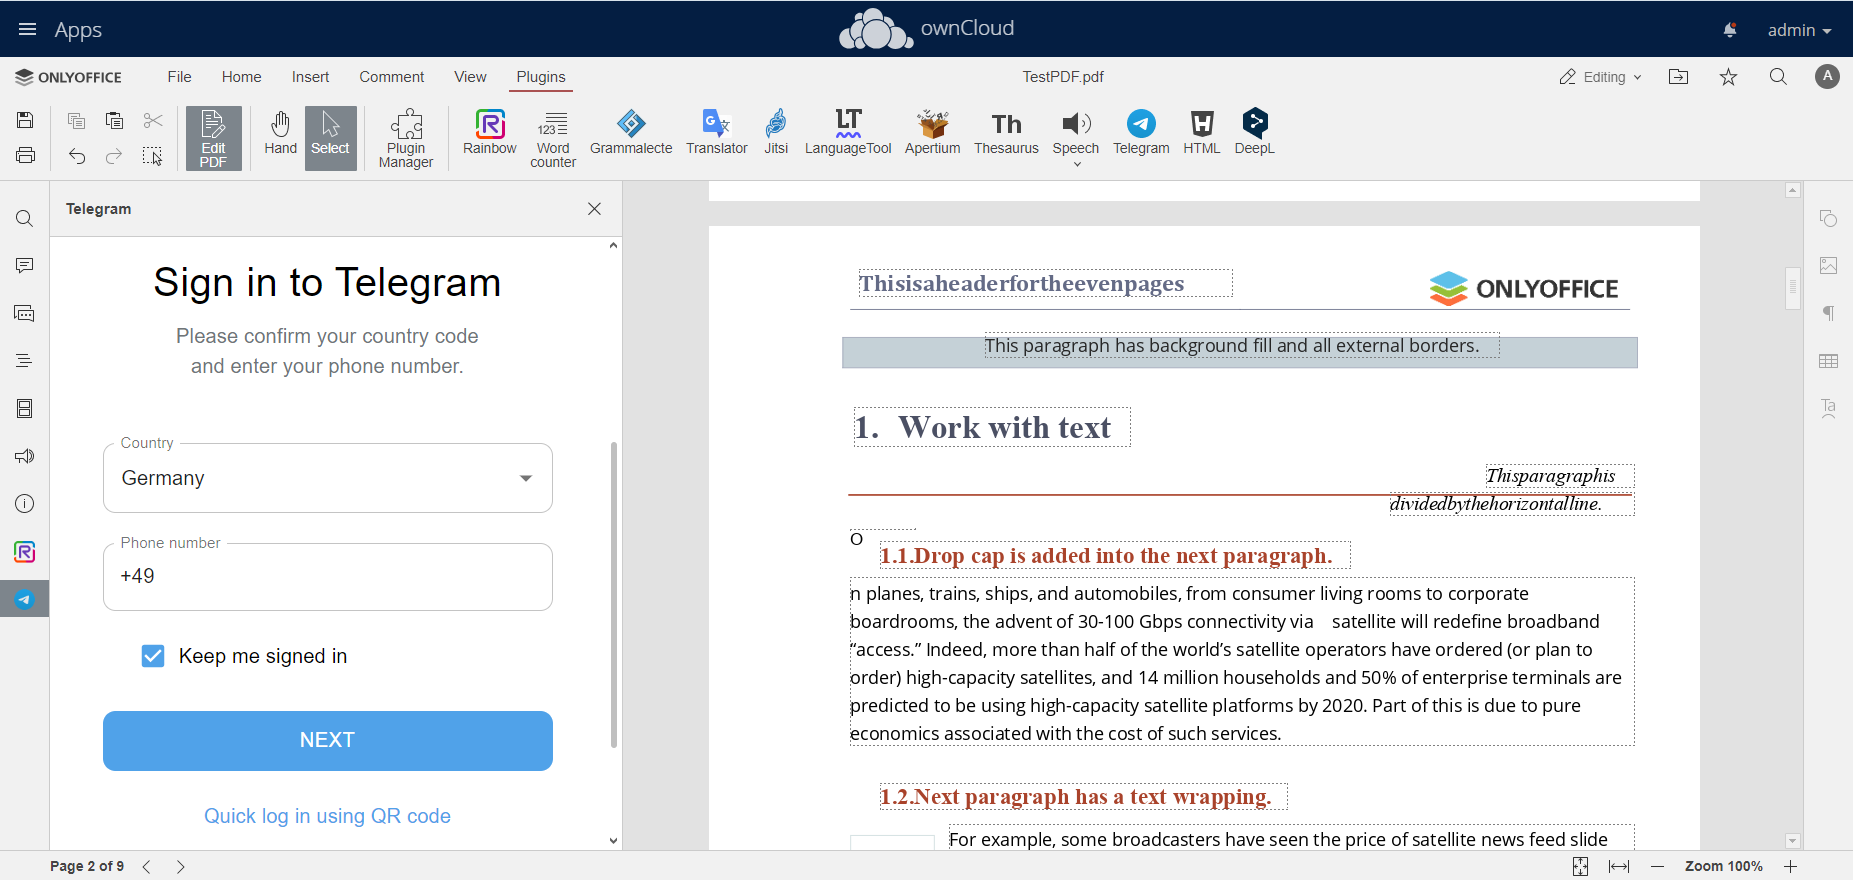Zoom out with the minus button
Viewport: 1853px width, 880px height.
click(x=1658, y=867)
